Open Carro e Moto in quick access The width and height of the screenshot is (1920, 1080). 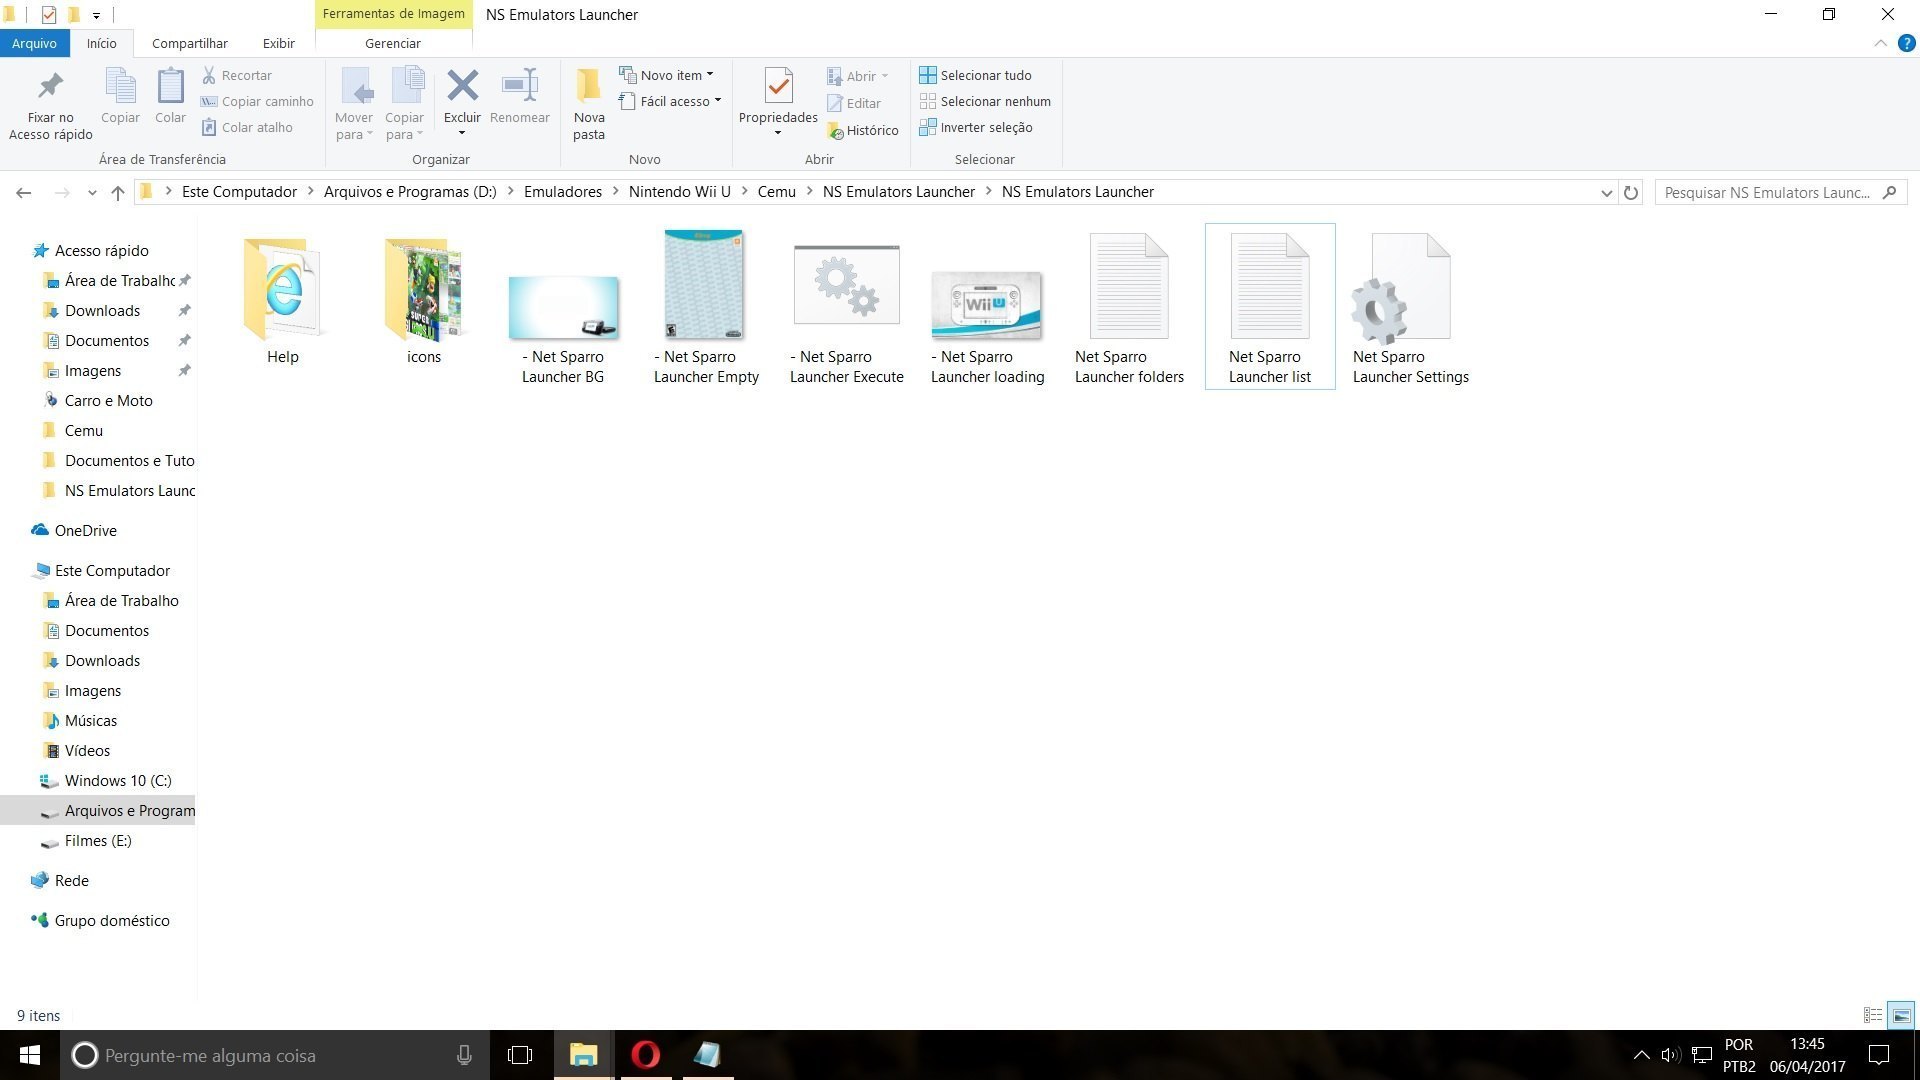click(109, 400)
